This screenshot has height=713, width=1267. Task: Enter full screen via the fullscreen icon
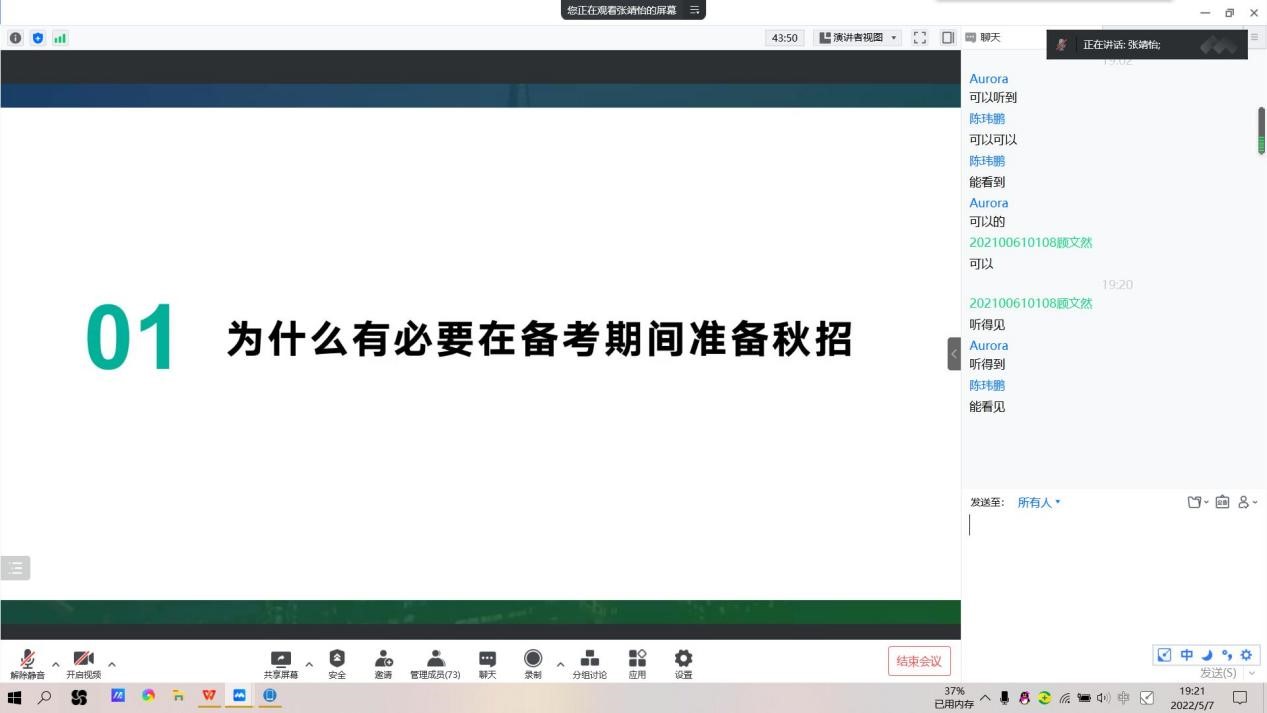pos(920,38)
